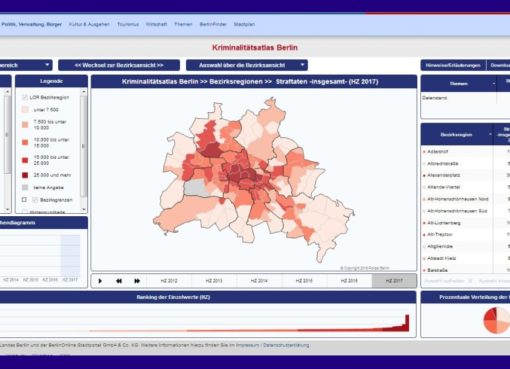Viewport: 510px width, 369px height.
Task: Click the red marker beside Adlershof row
Action: pos(424,152)
